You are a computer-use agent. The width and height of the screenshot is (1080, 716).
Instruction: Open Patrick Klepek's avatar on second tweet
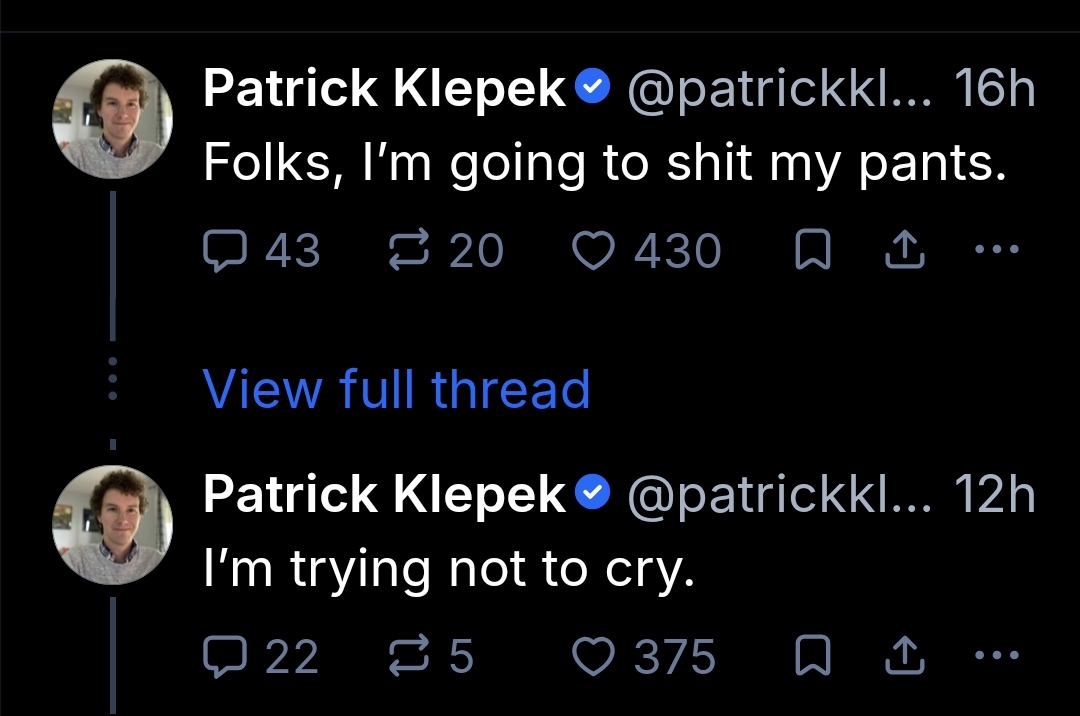(x=112, y=525)
